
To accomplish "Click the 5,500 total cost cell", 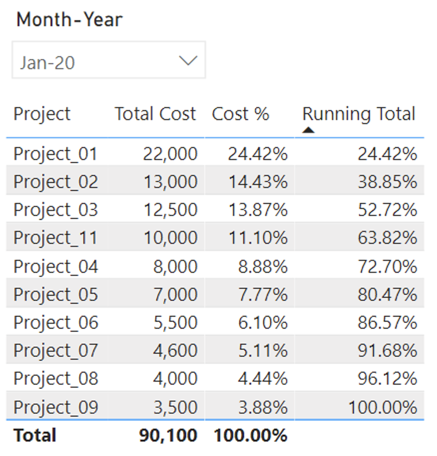I will pyautogui.click(x=175, y=323).
